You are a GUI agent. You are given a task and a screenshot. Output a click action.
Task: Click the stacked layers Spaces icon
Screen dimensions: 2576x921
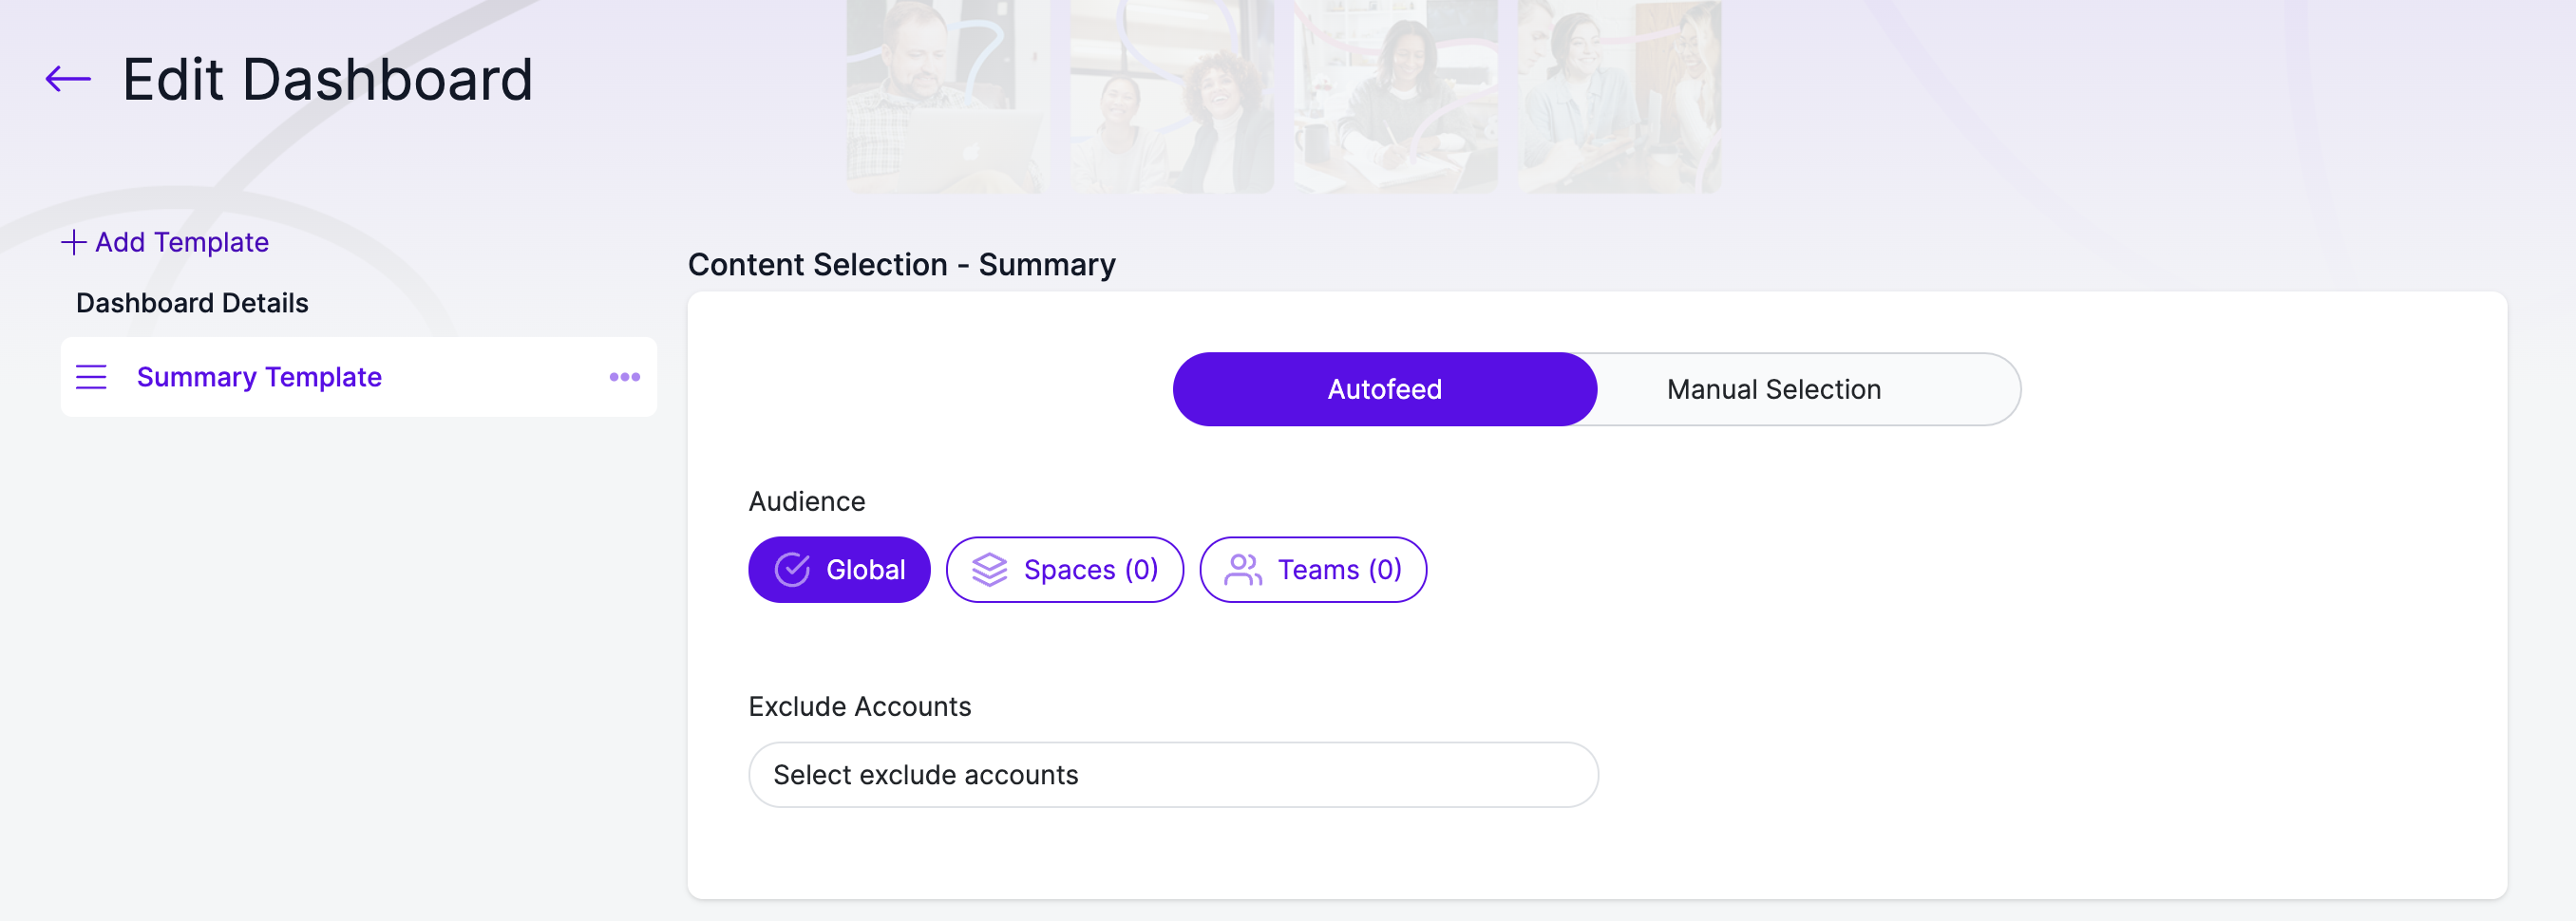coord(989,570)
